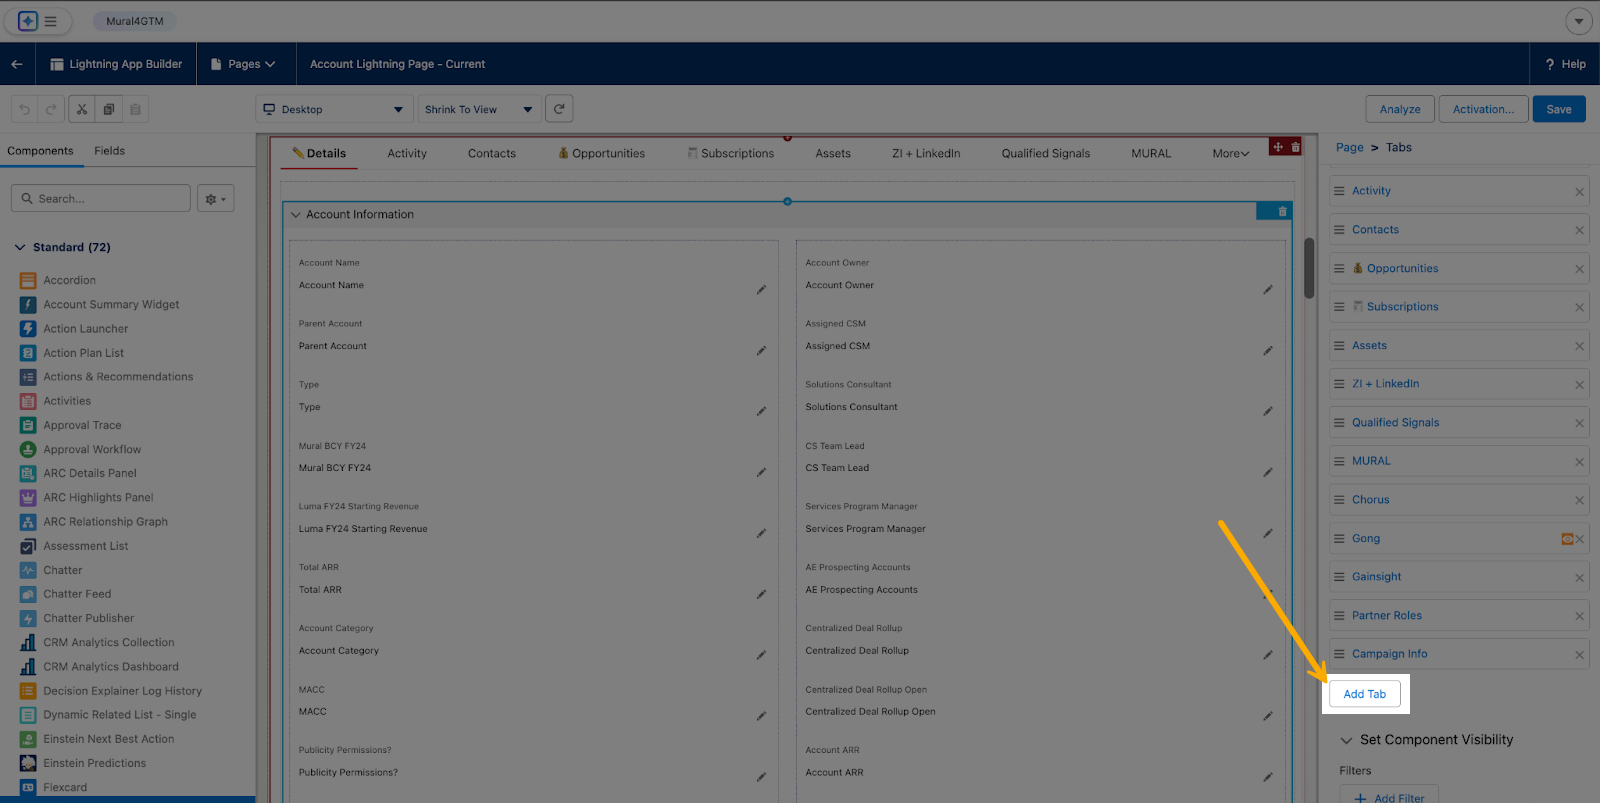Select the Chatter Feed component

pyautogui.click(x=77, y=594)
